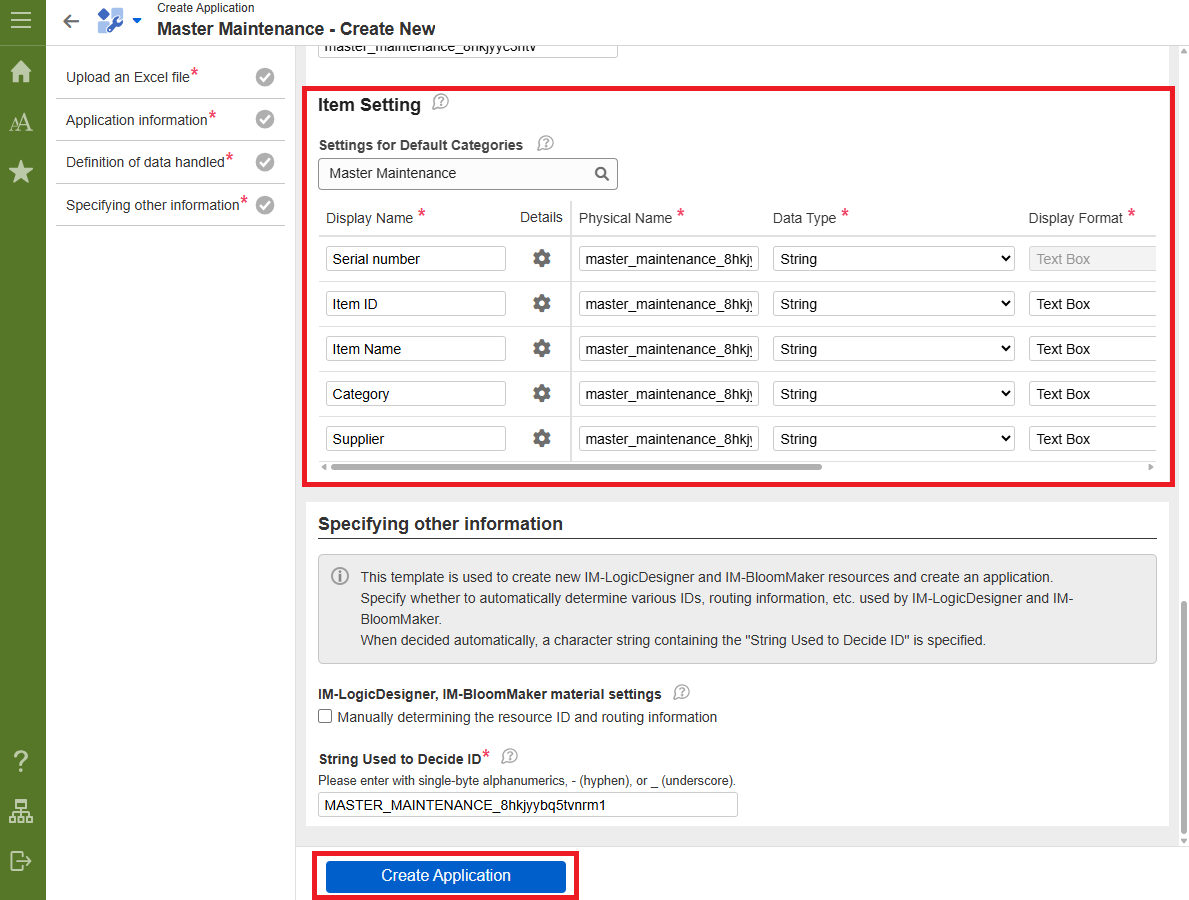Open details gear for Serial number row
This screenshot has width=1189, height=900.
tap(541, 259)
